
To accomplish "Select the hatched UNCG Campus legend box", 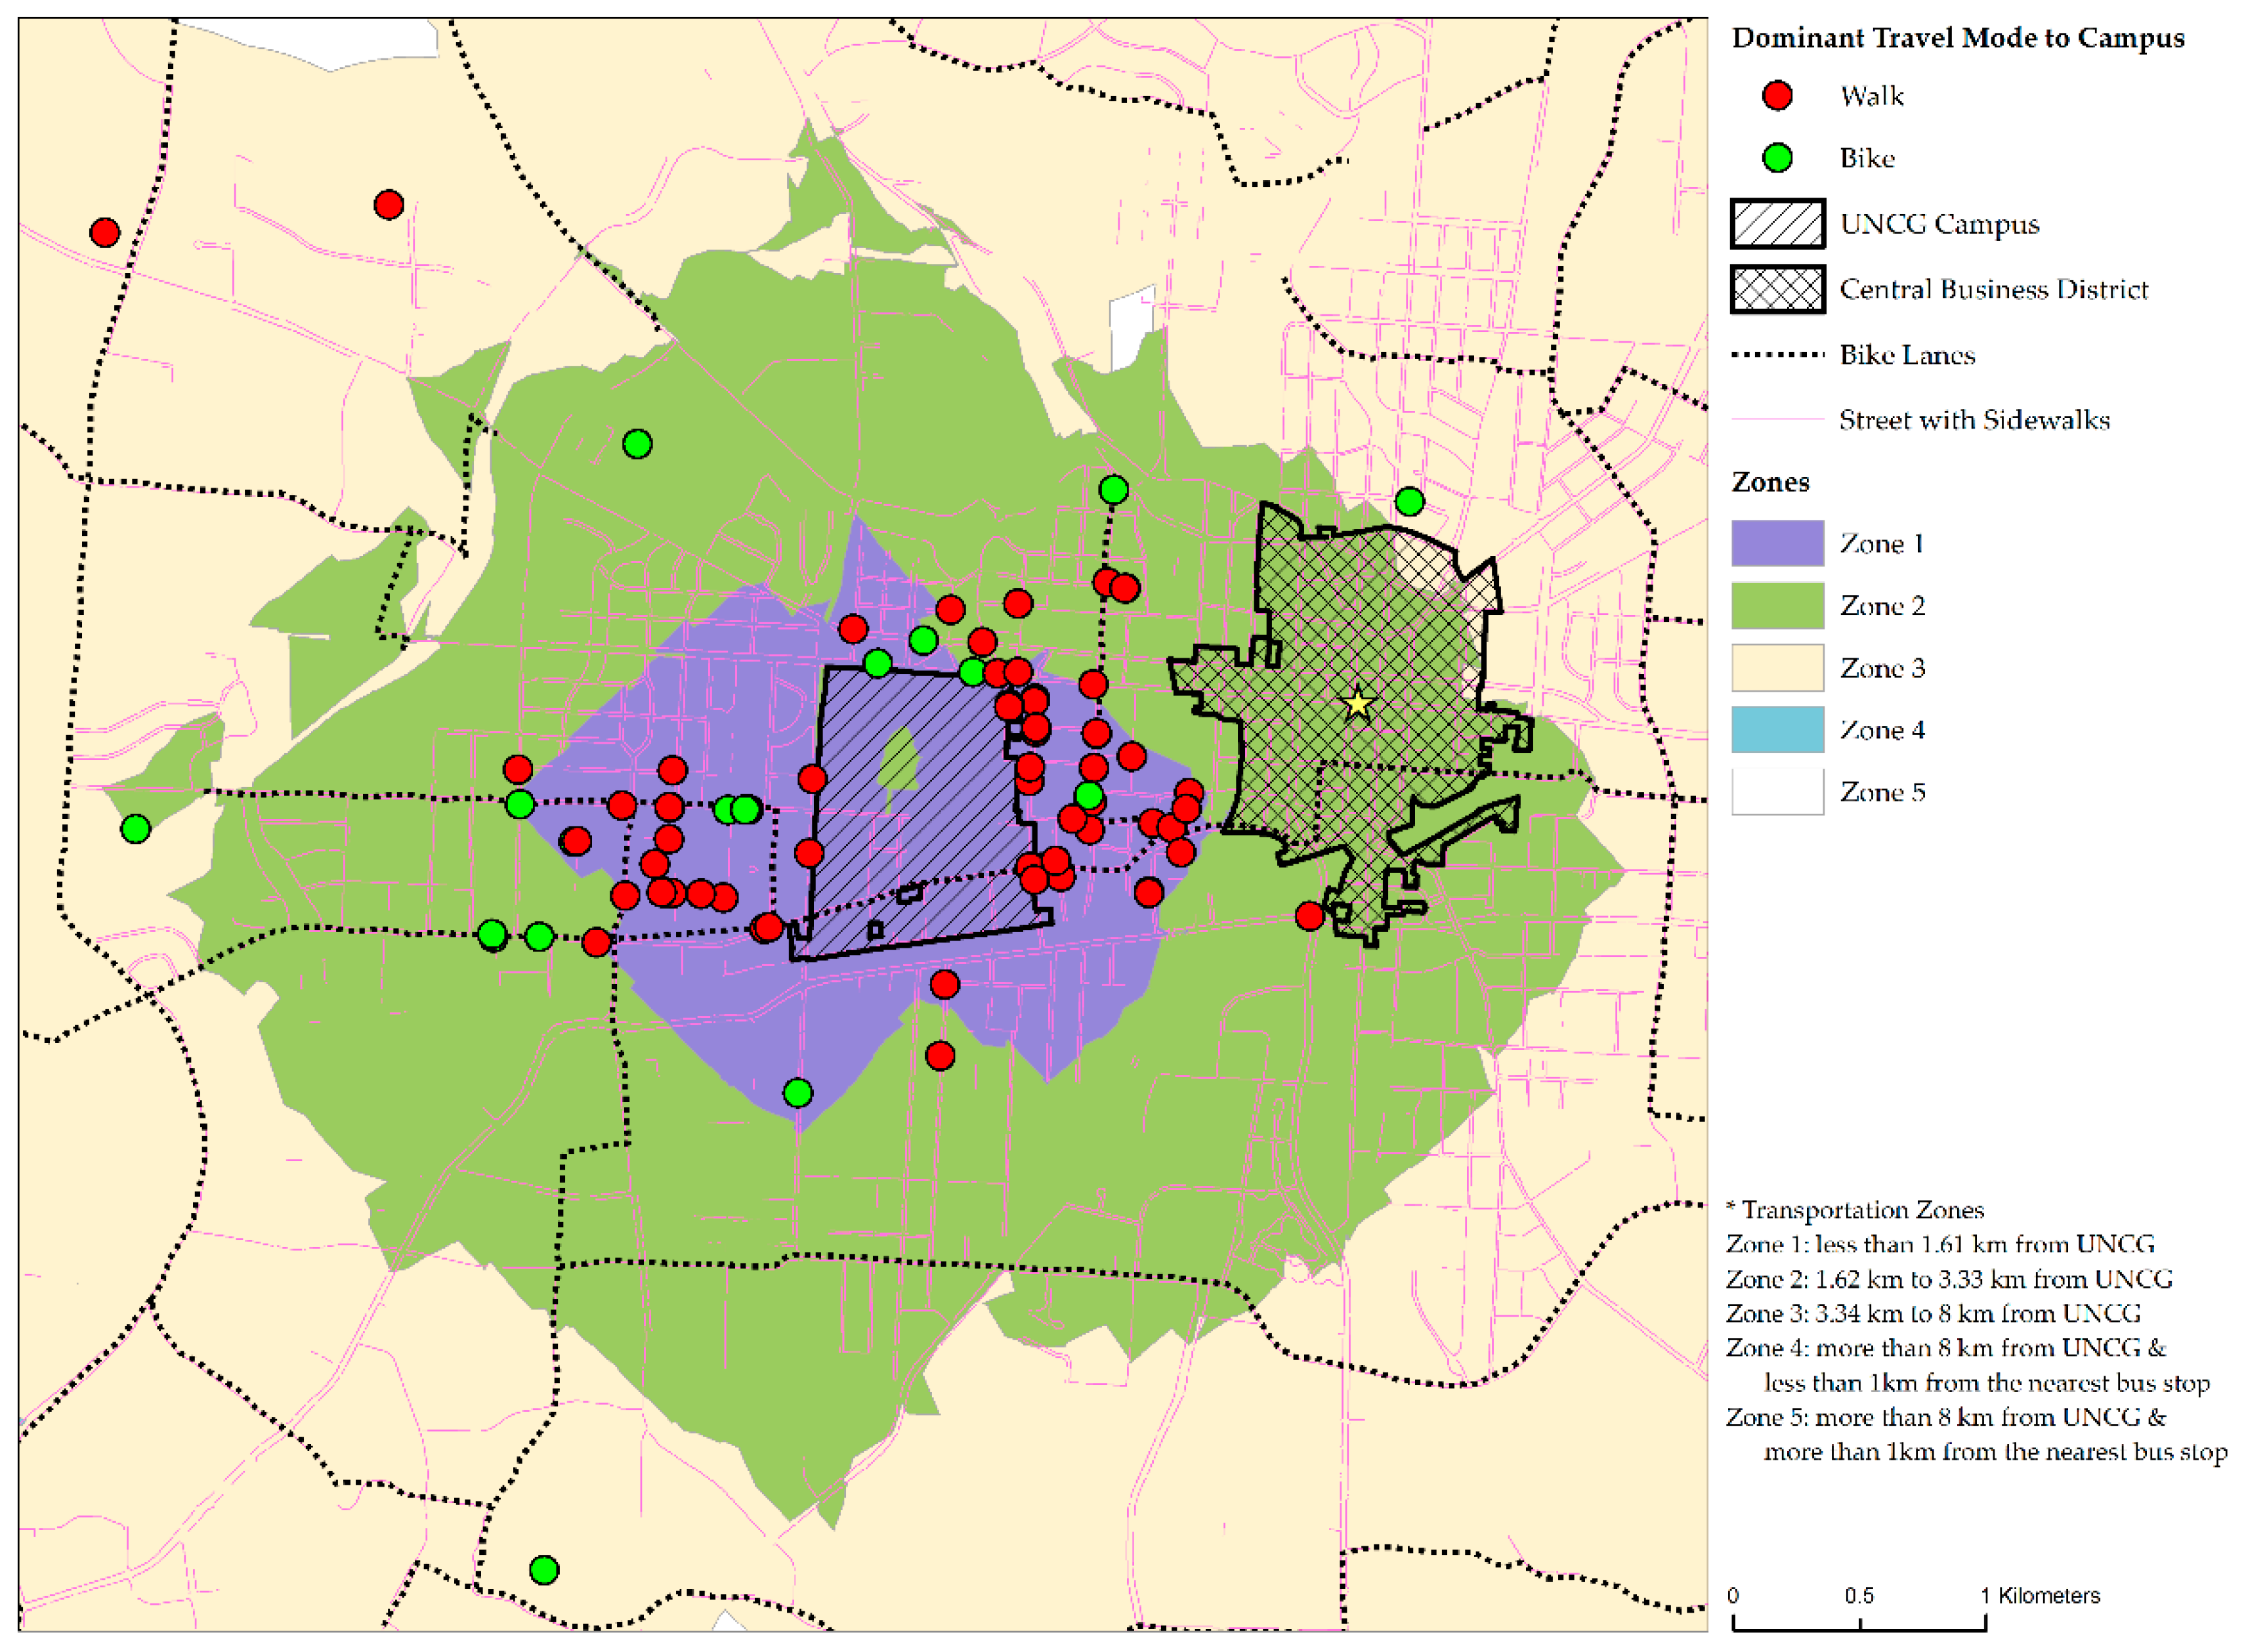I will point(1777,224).
